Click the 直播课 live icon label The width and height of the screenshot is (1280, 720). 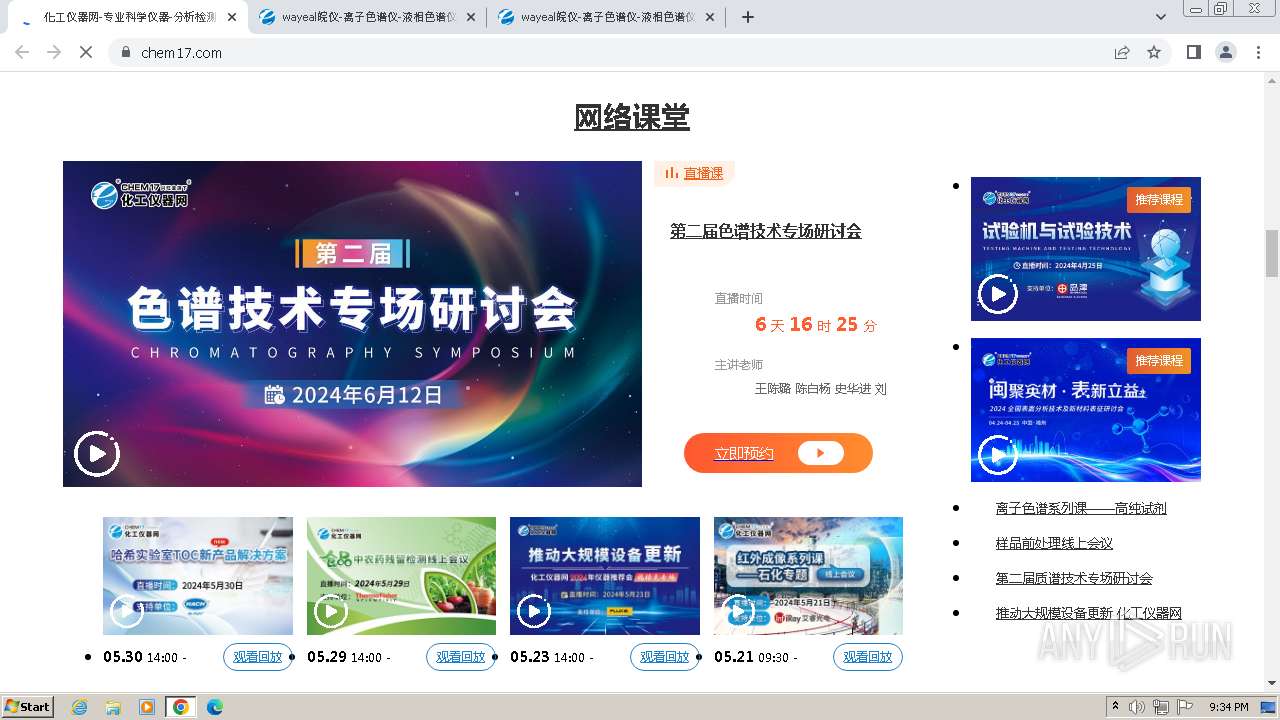tap(694, 173)
